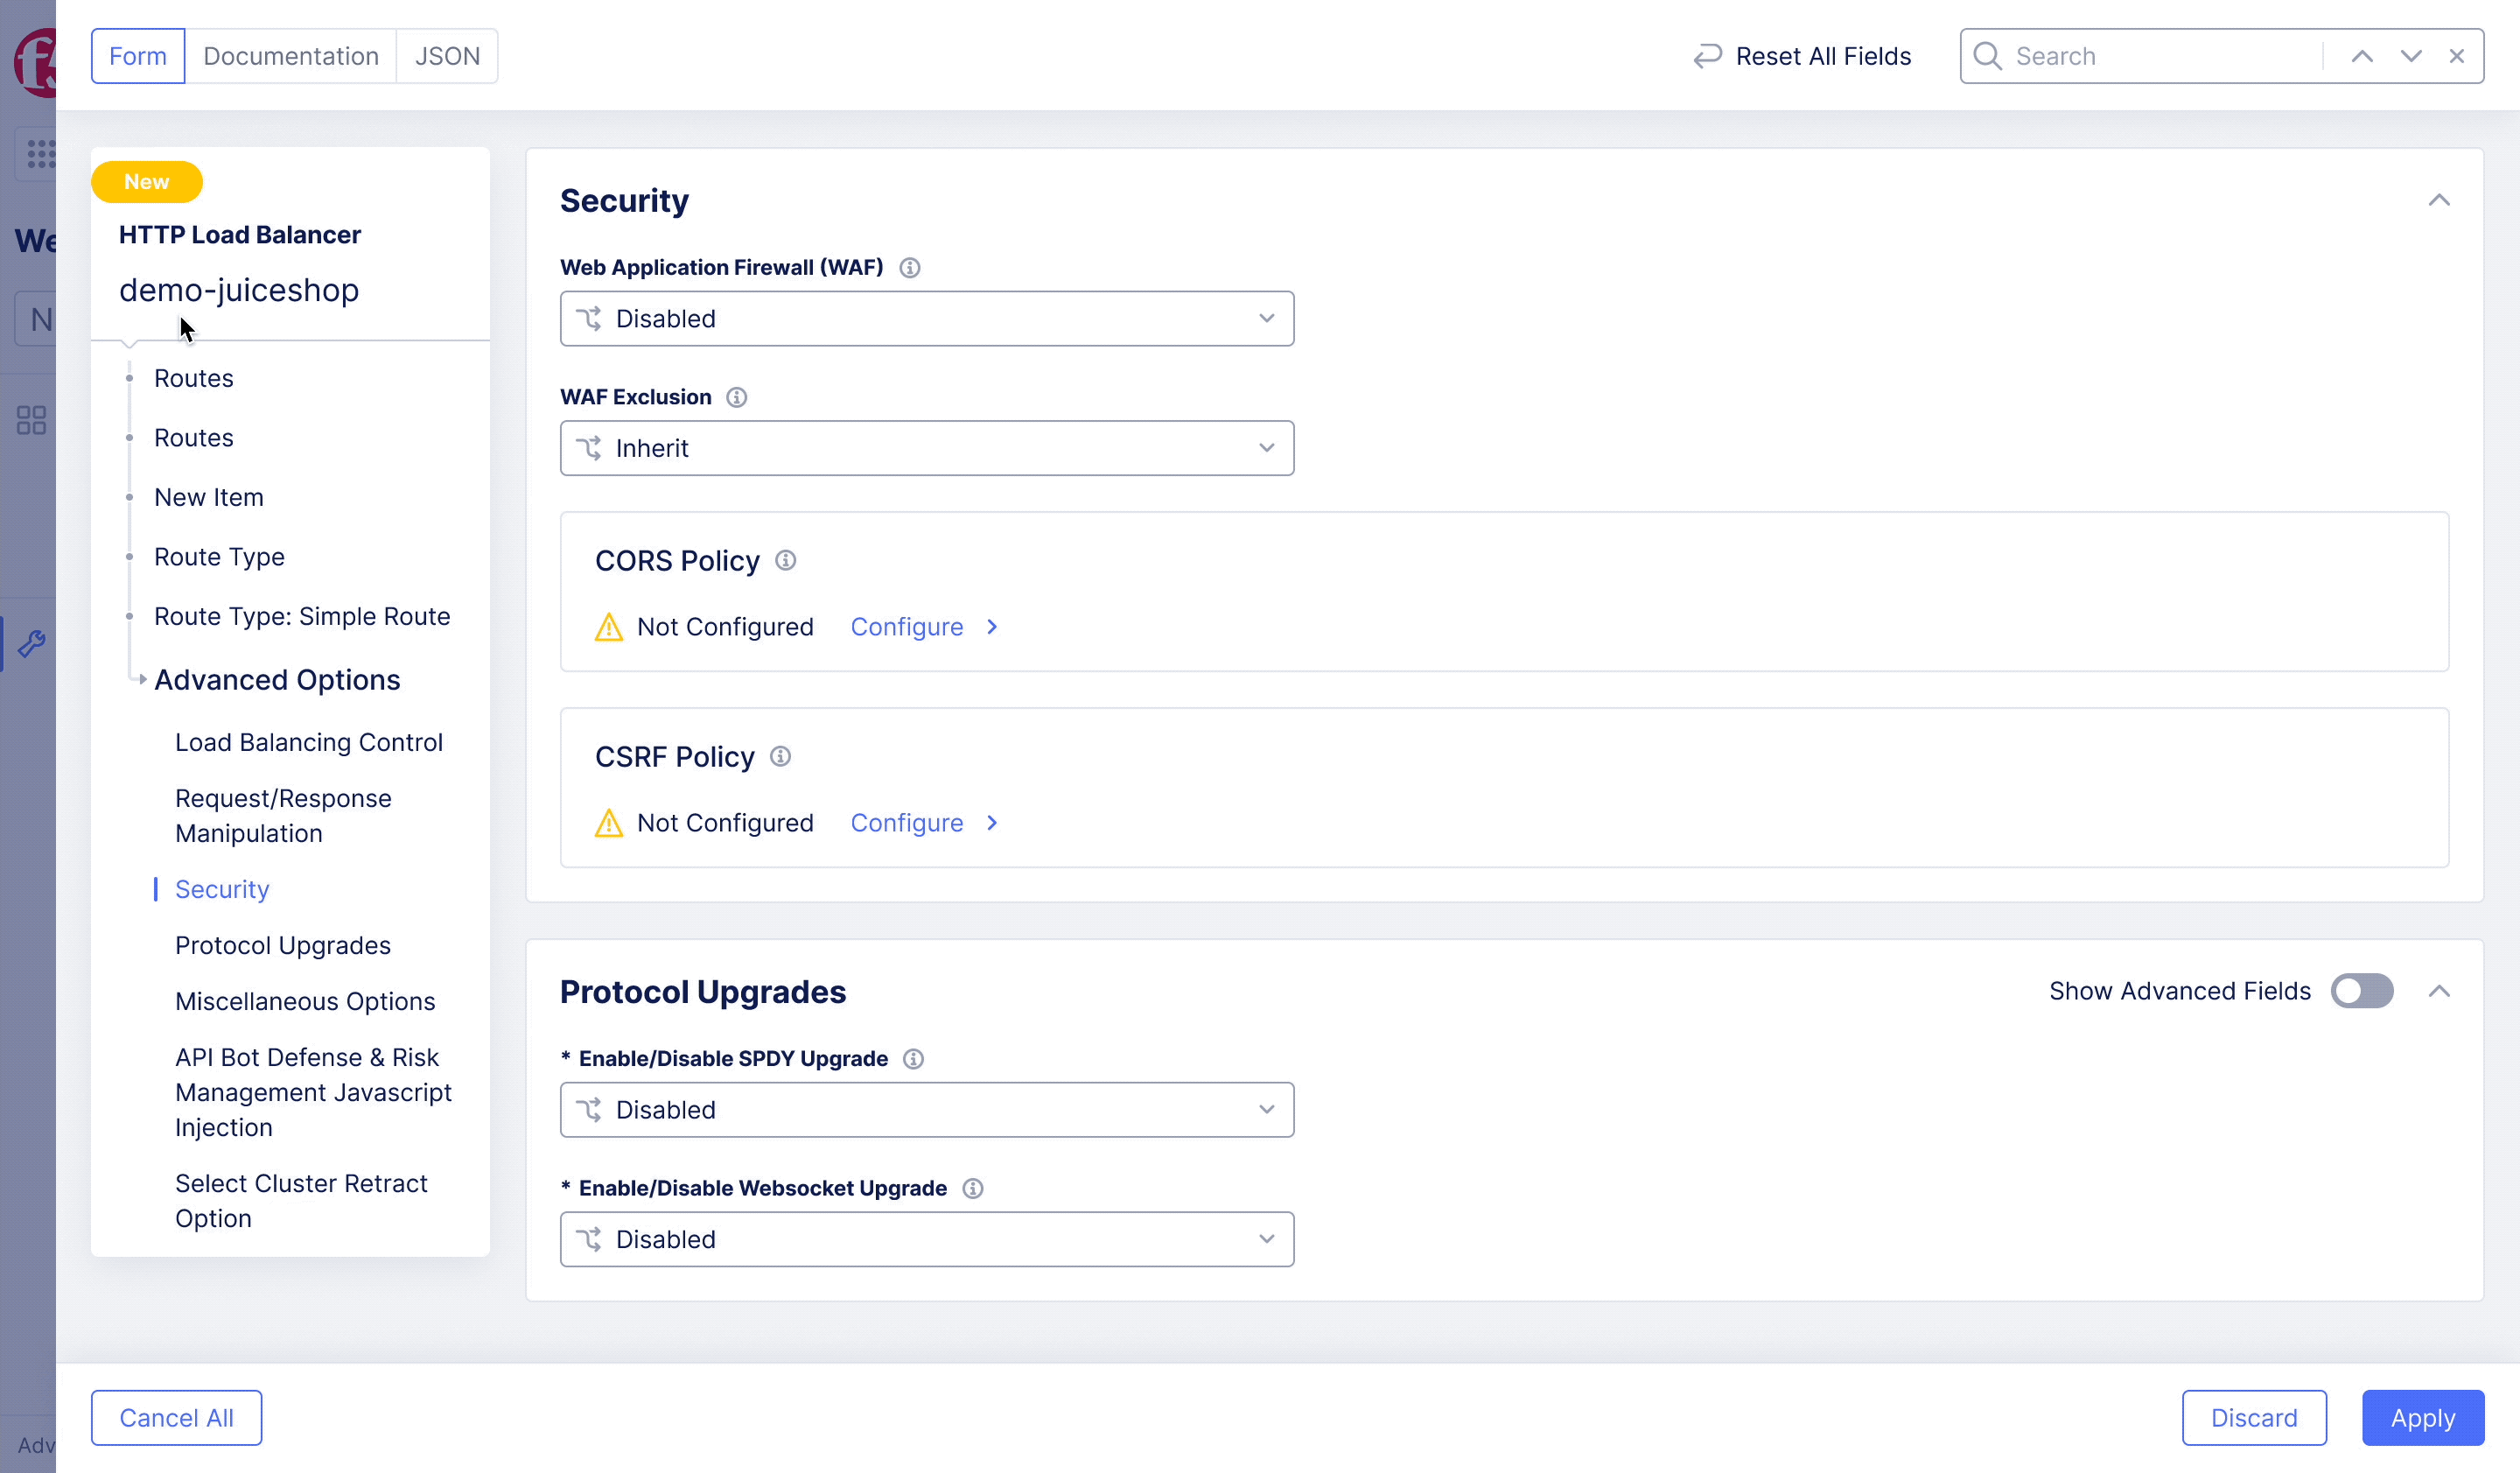Image resolution: width=2520 pixels, height=1473 pixels.
Task: Click the CSRF Policy info icon
Action: (x=780, y=756)
